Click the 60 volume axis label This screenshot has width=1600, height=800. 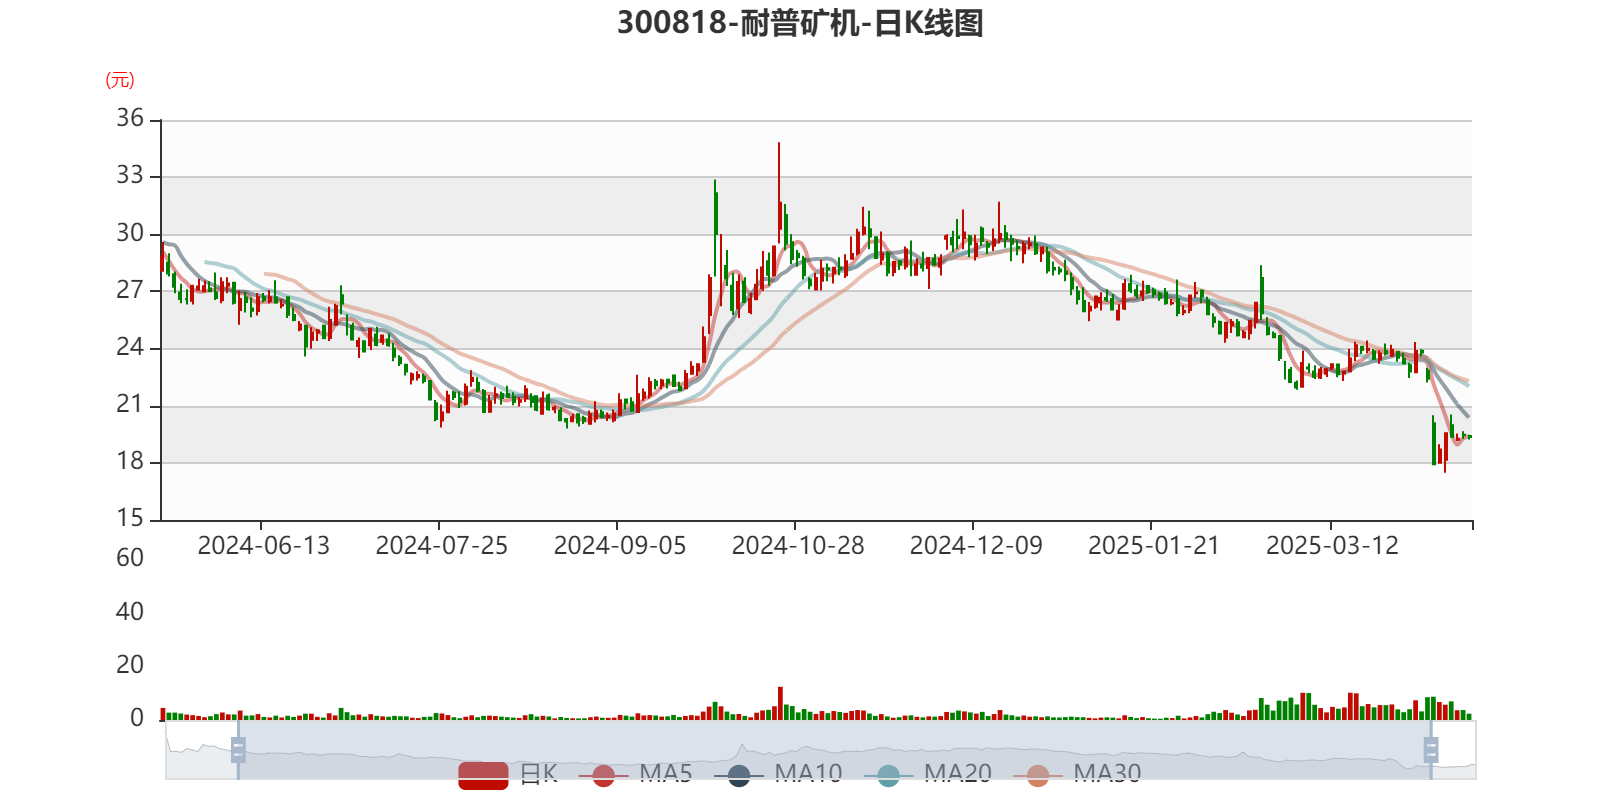130,558
